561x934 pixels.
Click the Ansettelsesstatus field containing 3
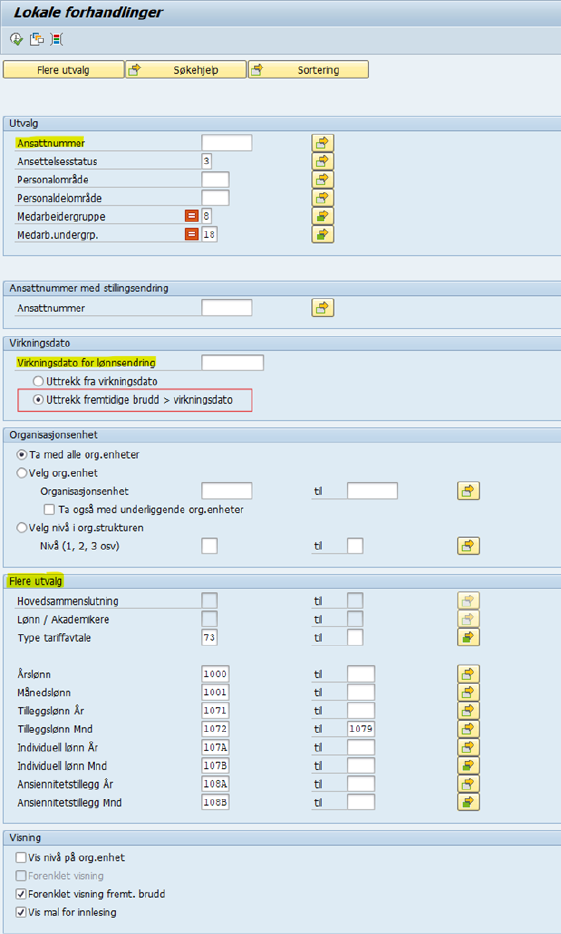[207, 161]
